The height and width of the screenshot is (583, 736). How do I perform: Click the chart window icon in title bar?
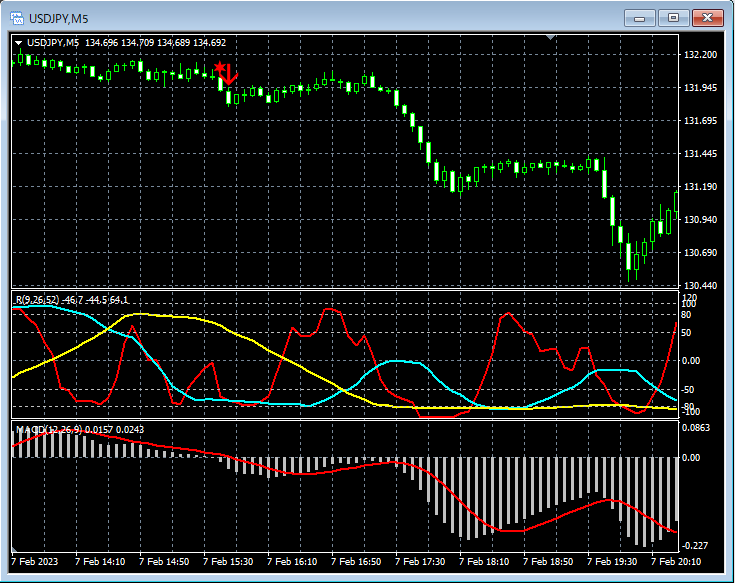(x=17, y=18)
